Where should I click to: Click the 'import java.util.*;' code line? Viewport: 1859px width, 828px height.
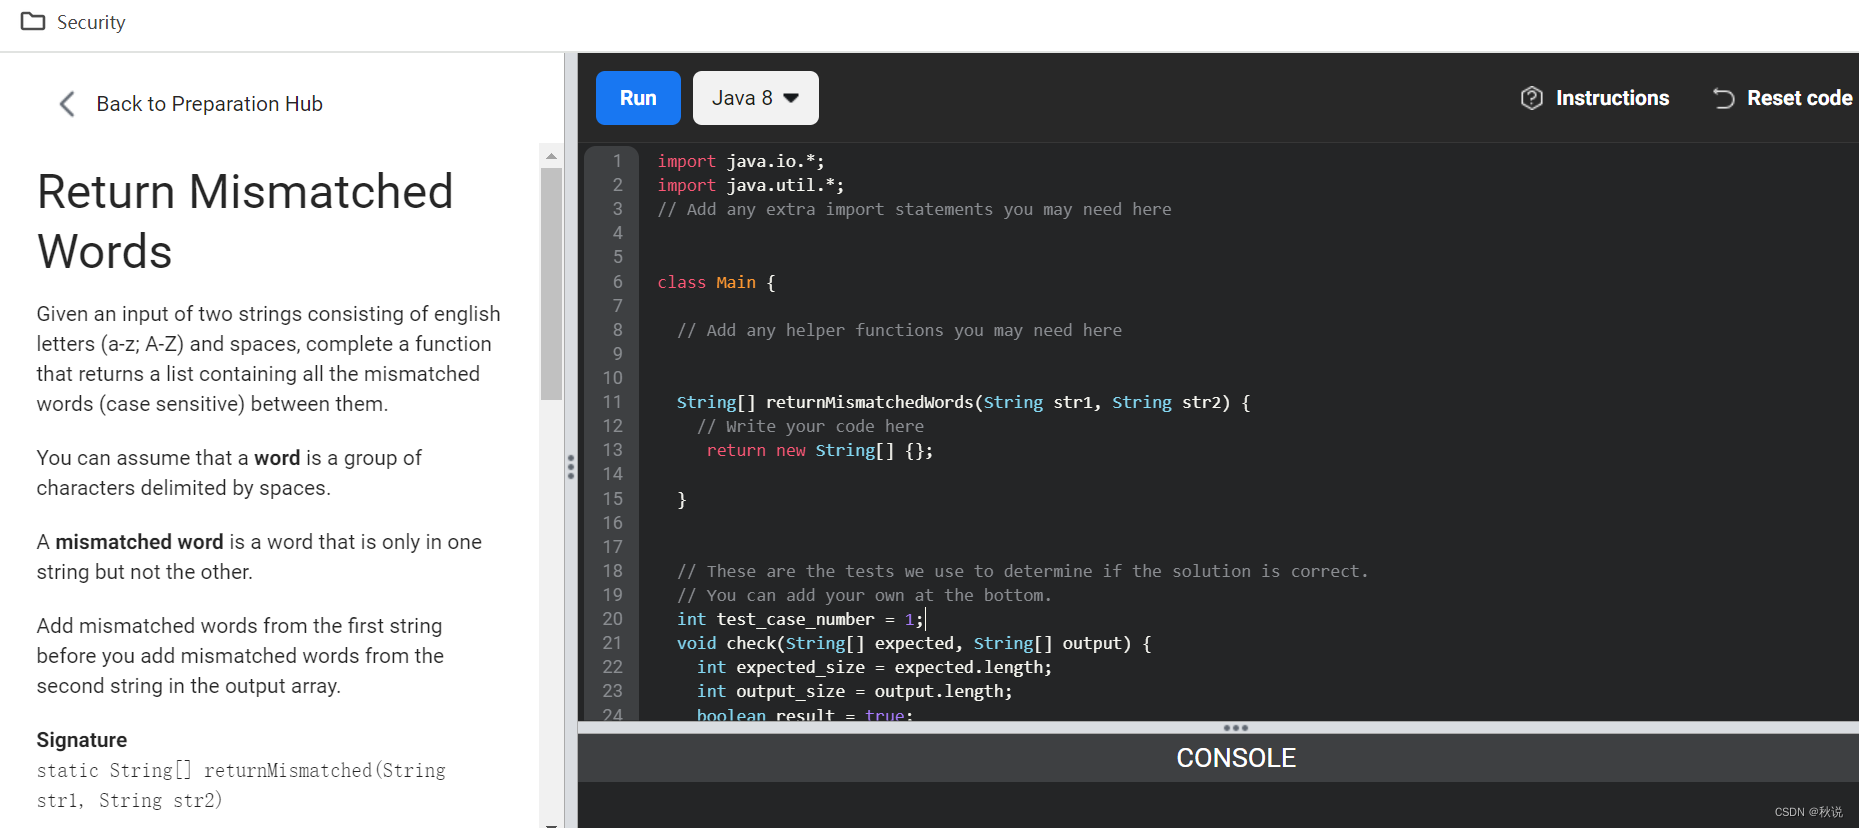(750, 185)
